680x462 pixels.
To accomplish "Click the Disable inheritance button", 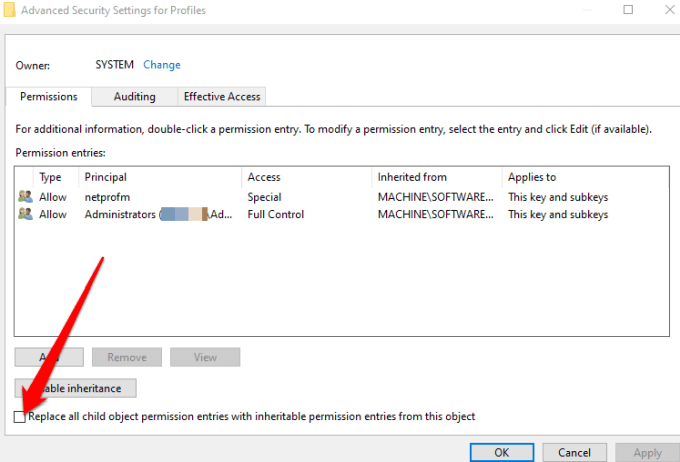I will click(x=76, y=388).
